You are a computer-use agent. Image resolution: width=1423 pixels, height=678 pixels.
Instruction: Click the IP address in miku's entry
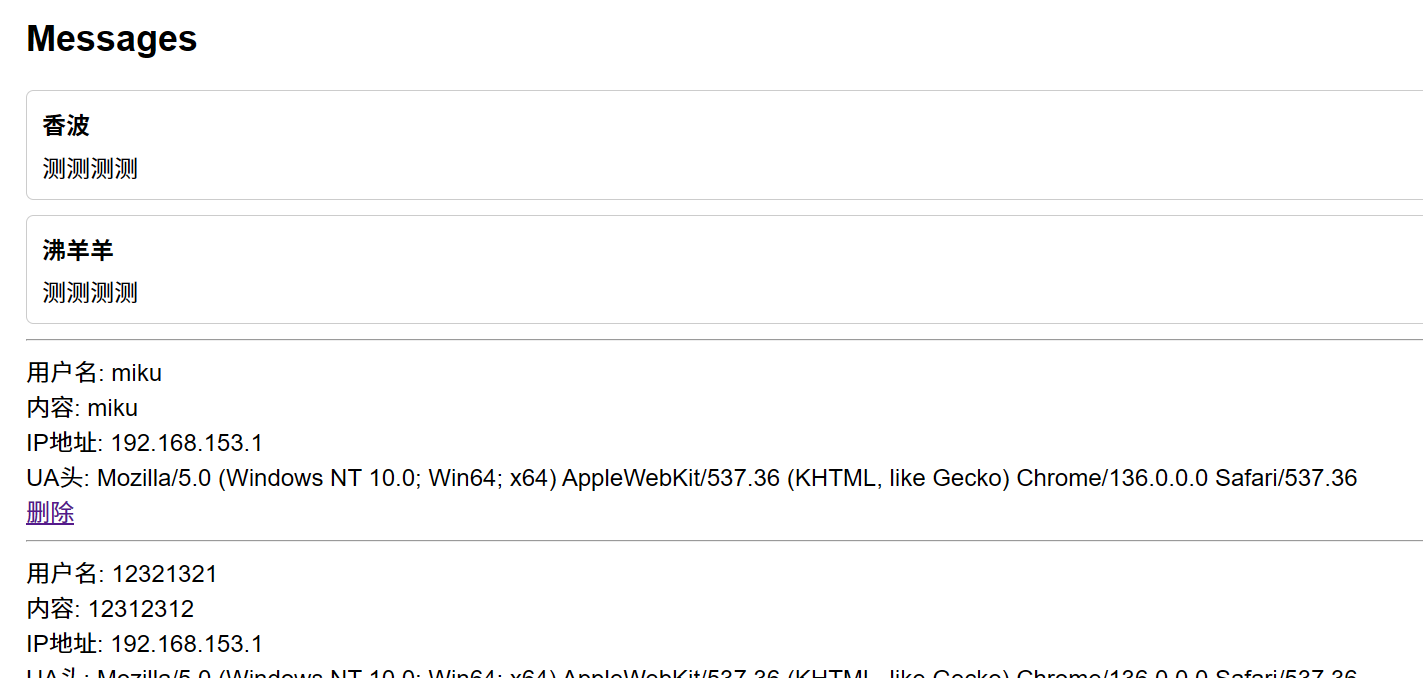click(x=186, y=443)
